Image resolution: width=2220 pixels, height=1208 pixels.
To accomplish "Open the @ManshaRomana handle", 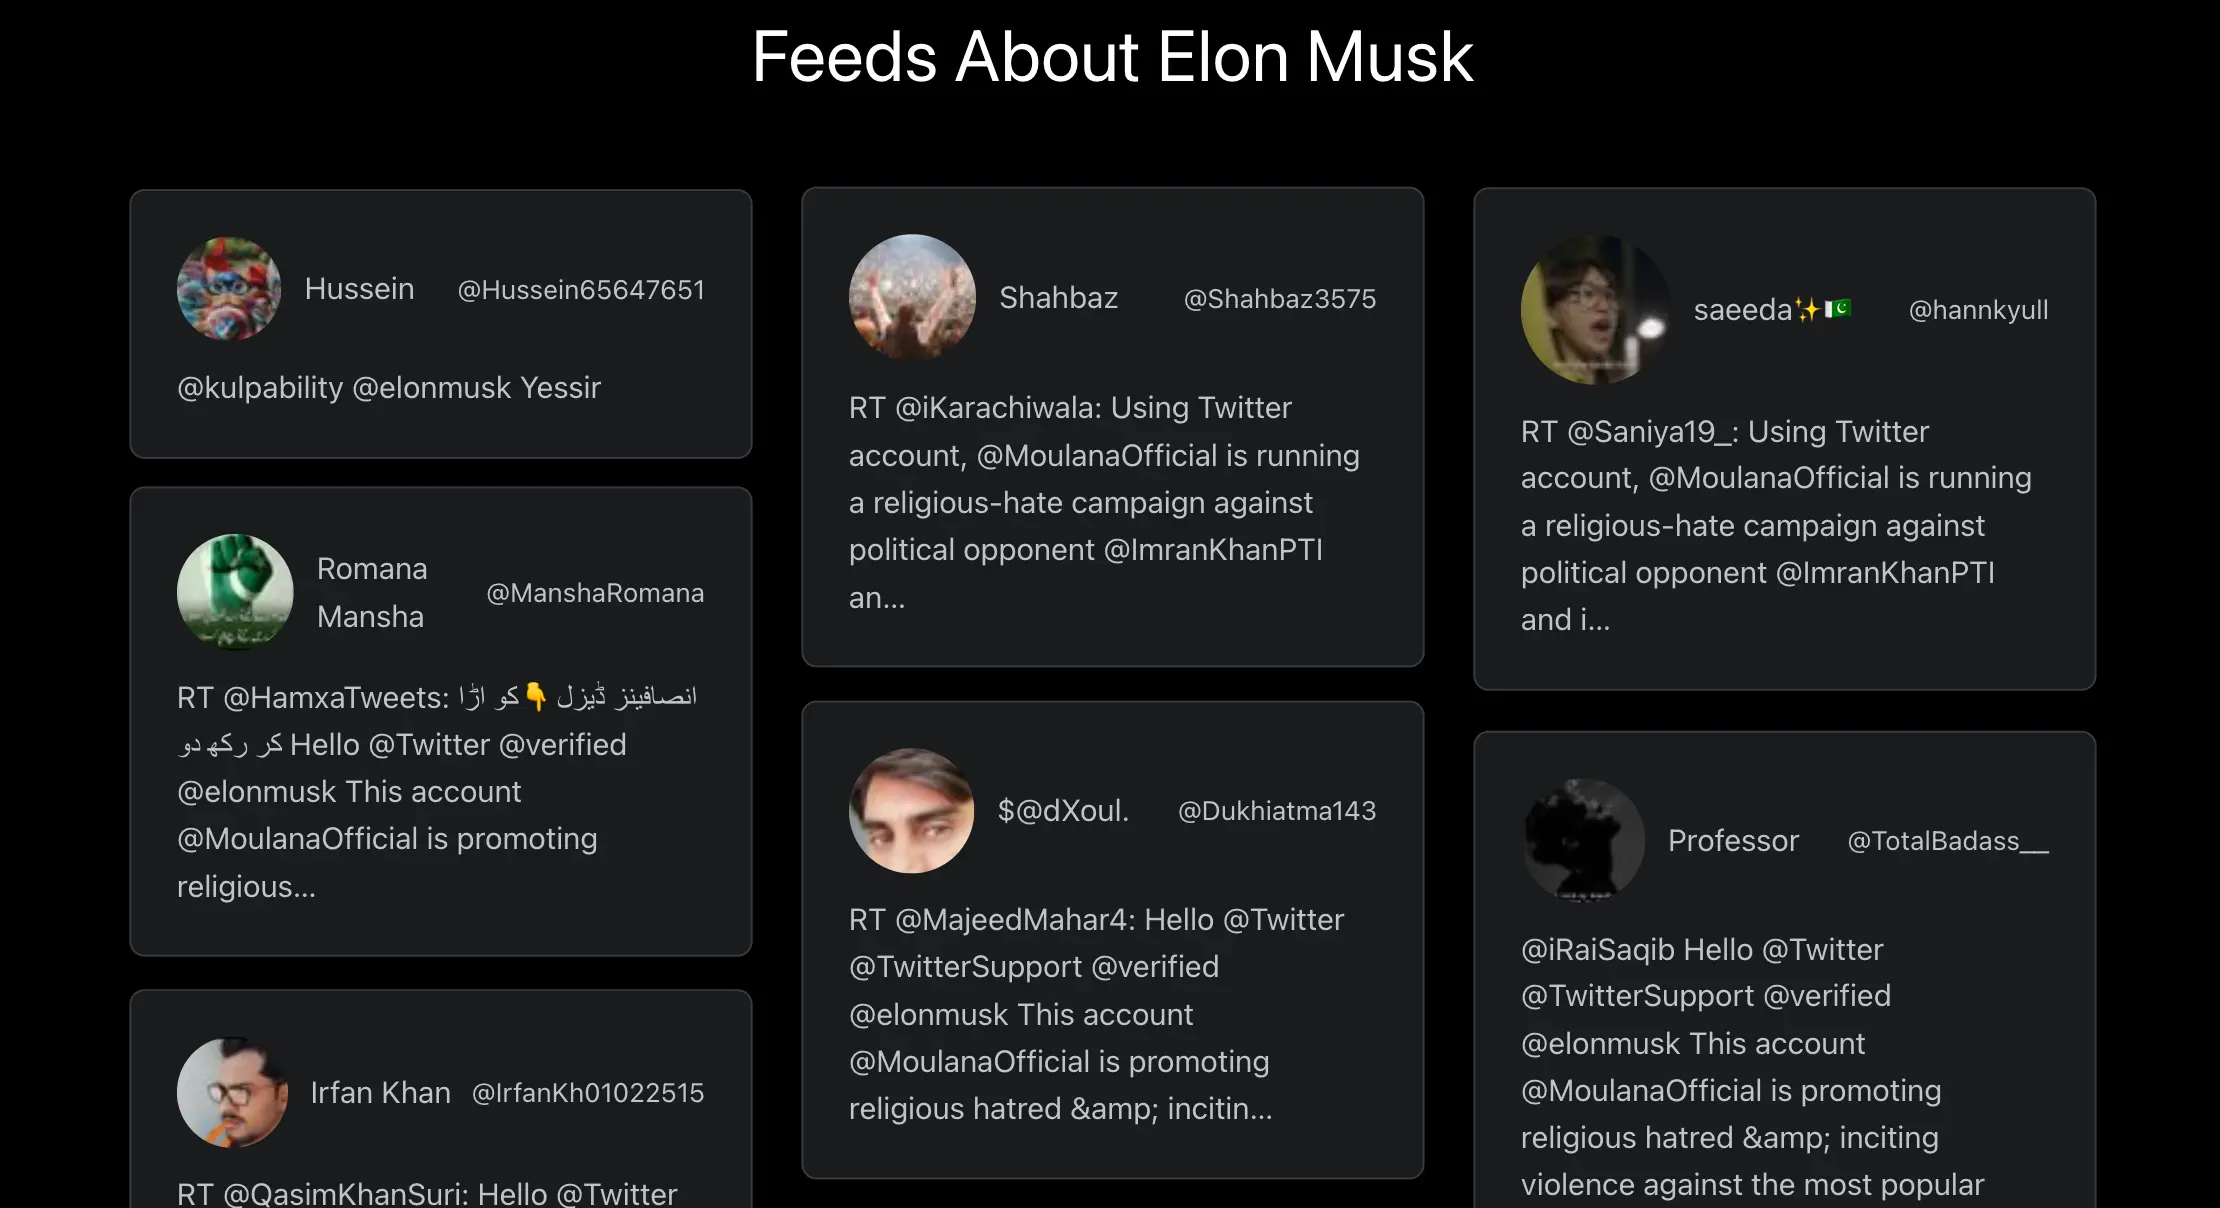I will (x=595, y=593).
